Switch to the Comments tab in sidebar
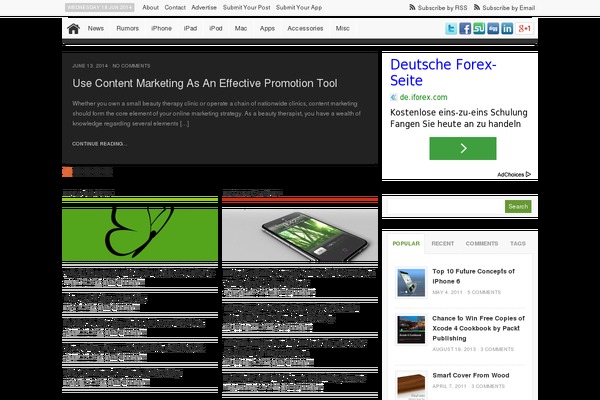 click(x=481, y=243)
